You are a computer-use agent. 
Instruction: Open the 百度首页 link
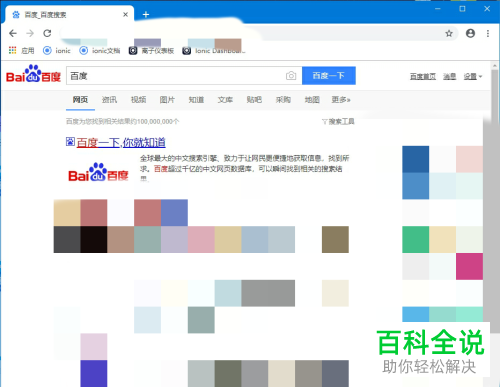click(423, 77)
